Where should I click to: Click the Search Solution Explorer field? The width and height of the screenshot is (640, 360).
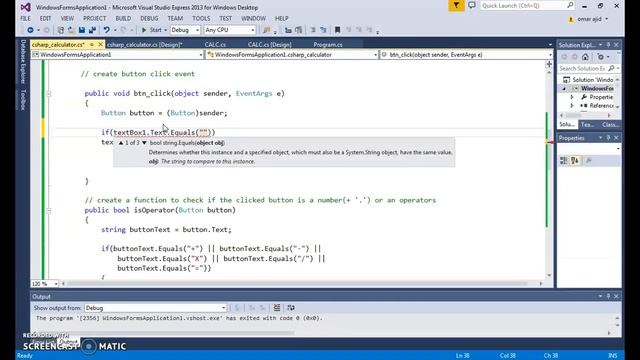583,69
